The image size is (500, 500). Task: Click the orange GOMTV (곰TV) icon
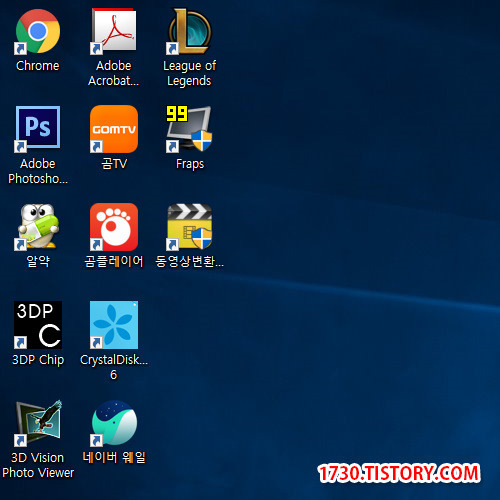coord(114,129)
